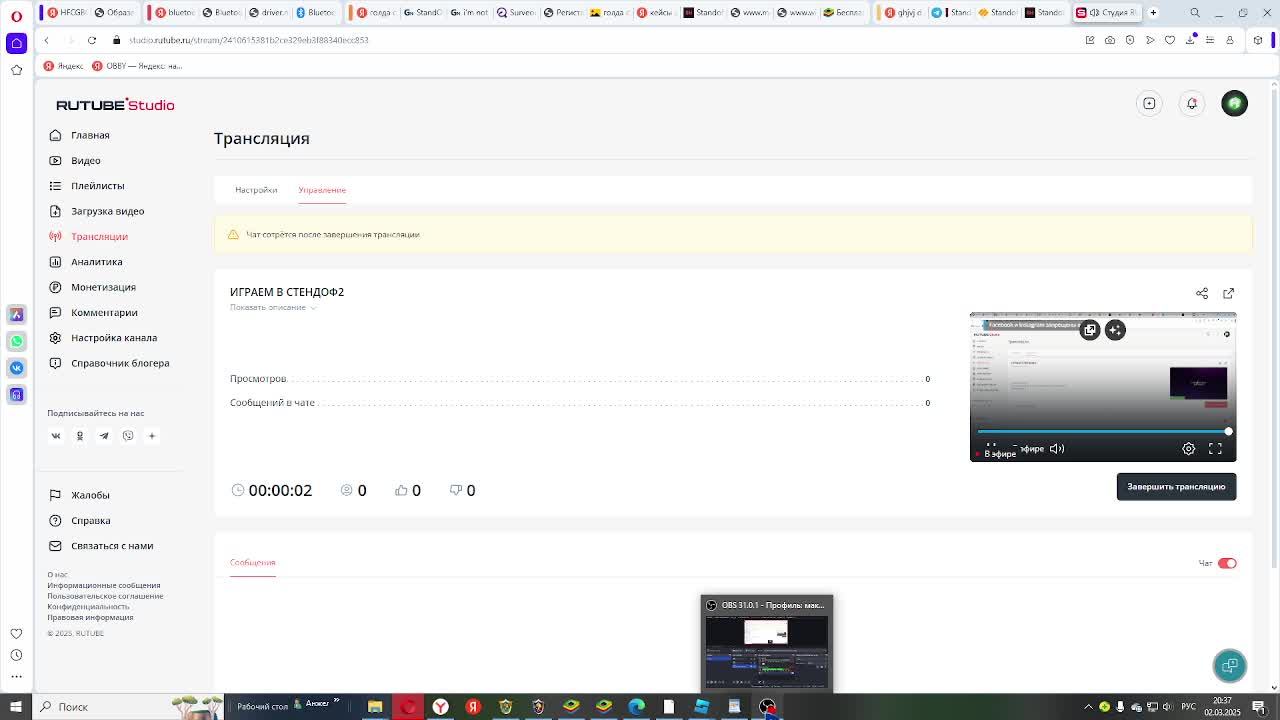Screen dimensions: 1280x720
Task: Switch to the Управление tab
Action: [322, 190]
